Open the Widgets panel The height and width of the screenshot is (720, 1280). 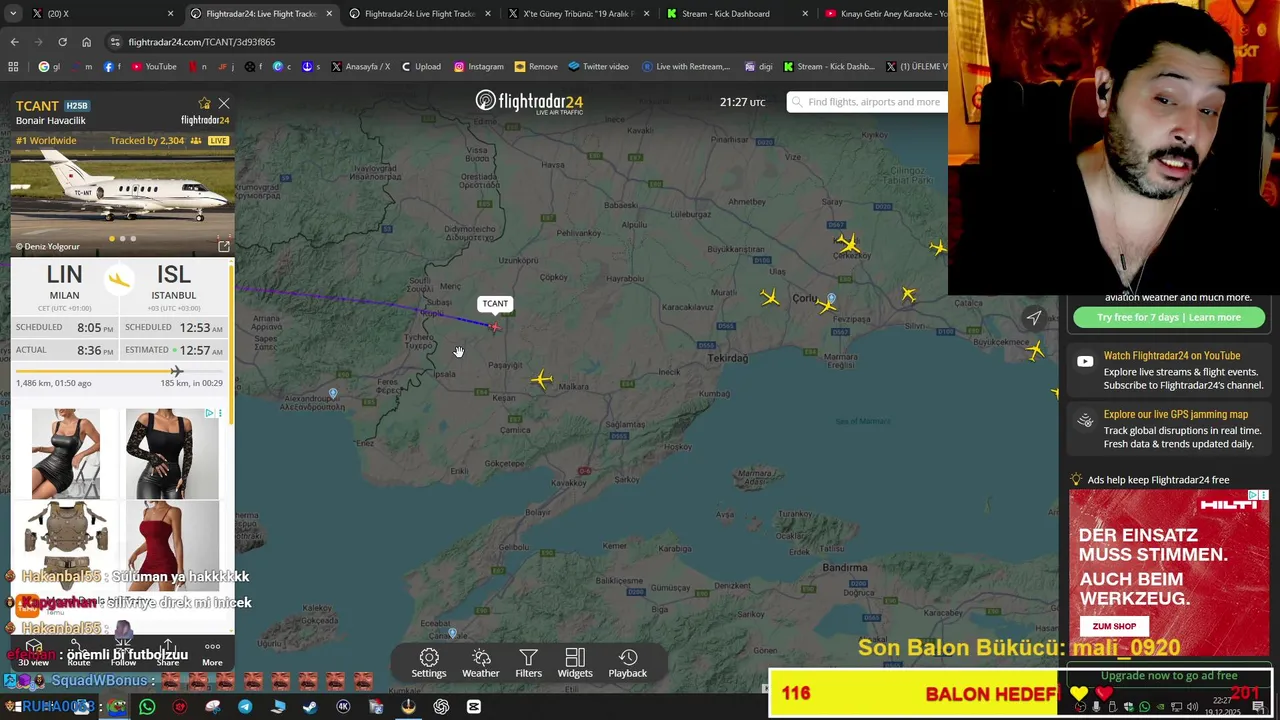(x=575, y=663)
